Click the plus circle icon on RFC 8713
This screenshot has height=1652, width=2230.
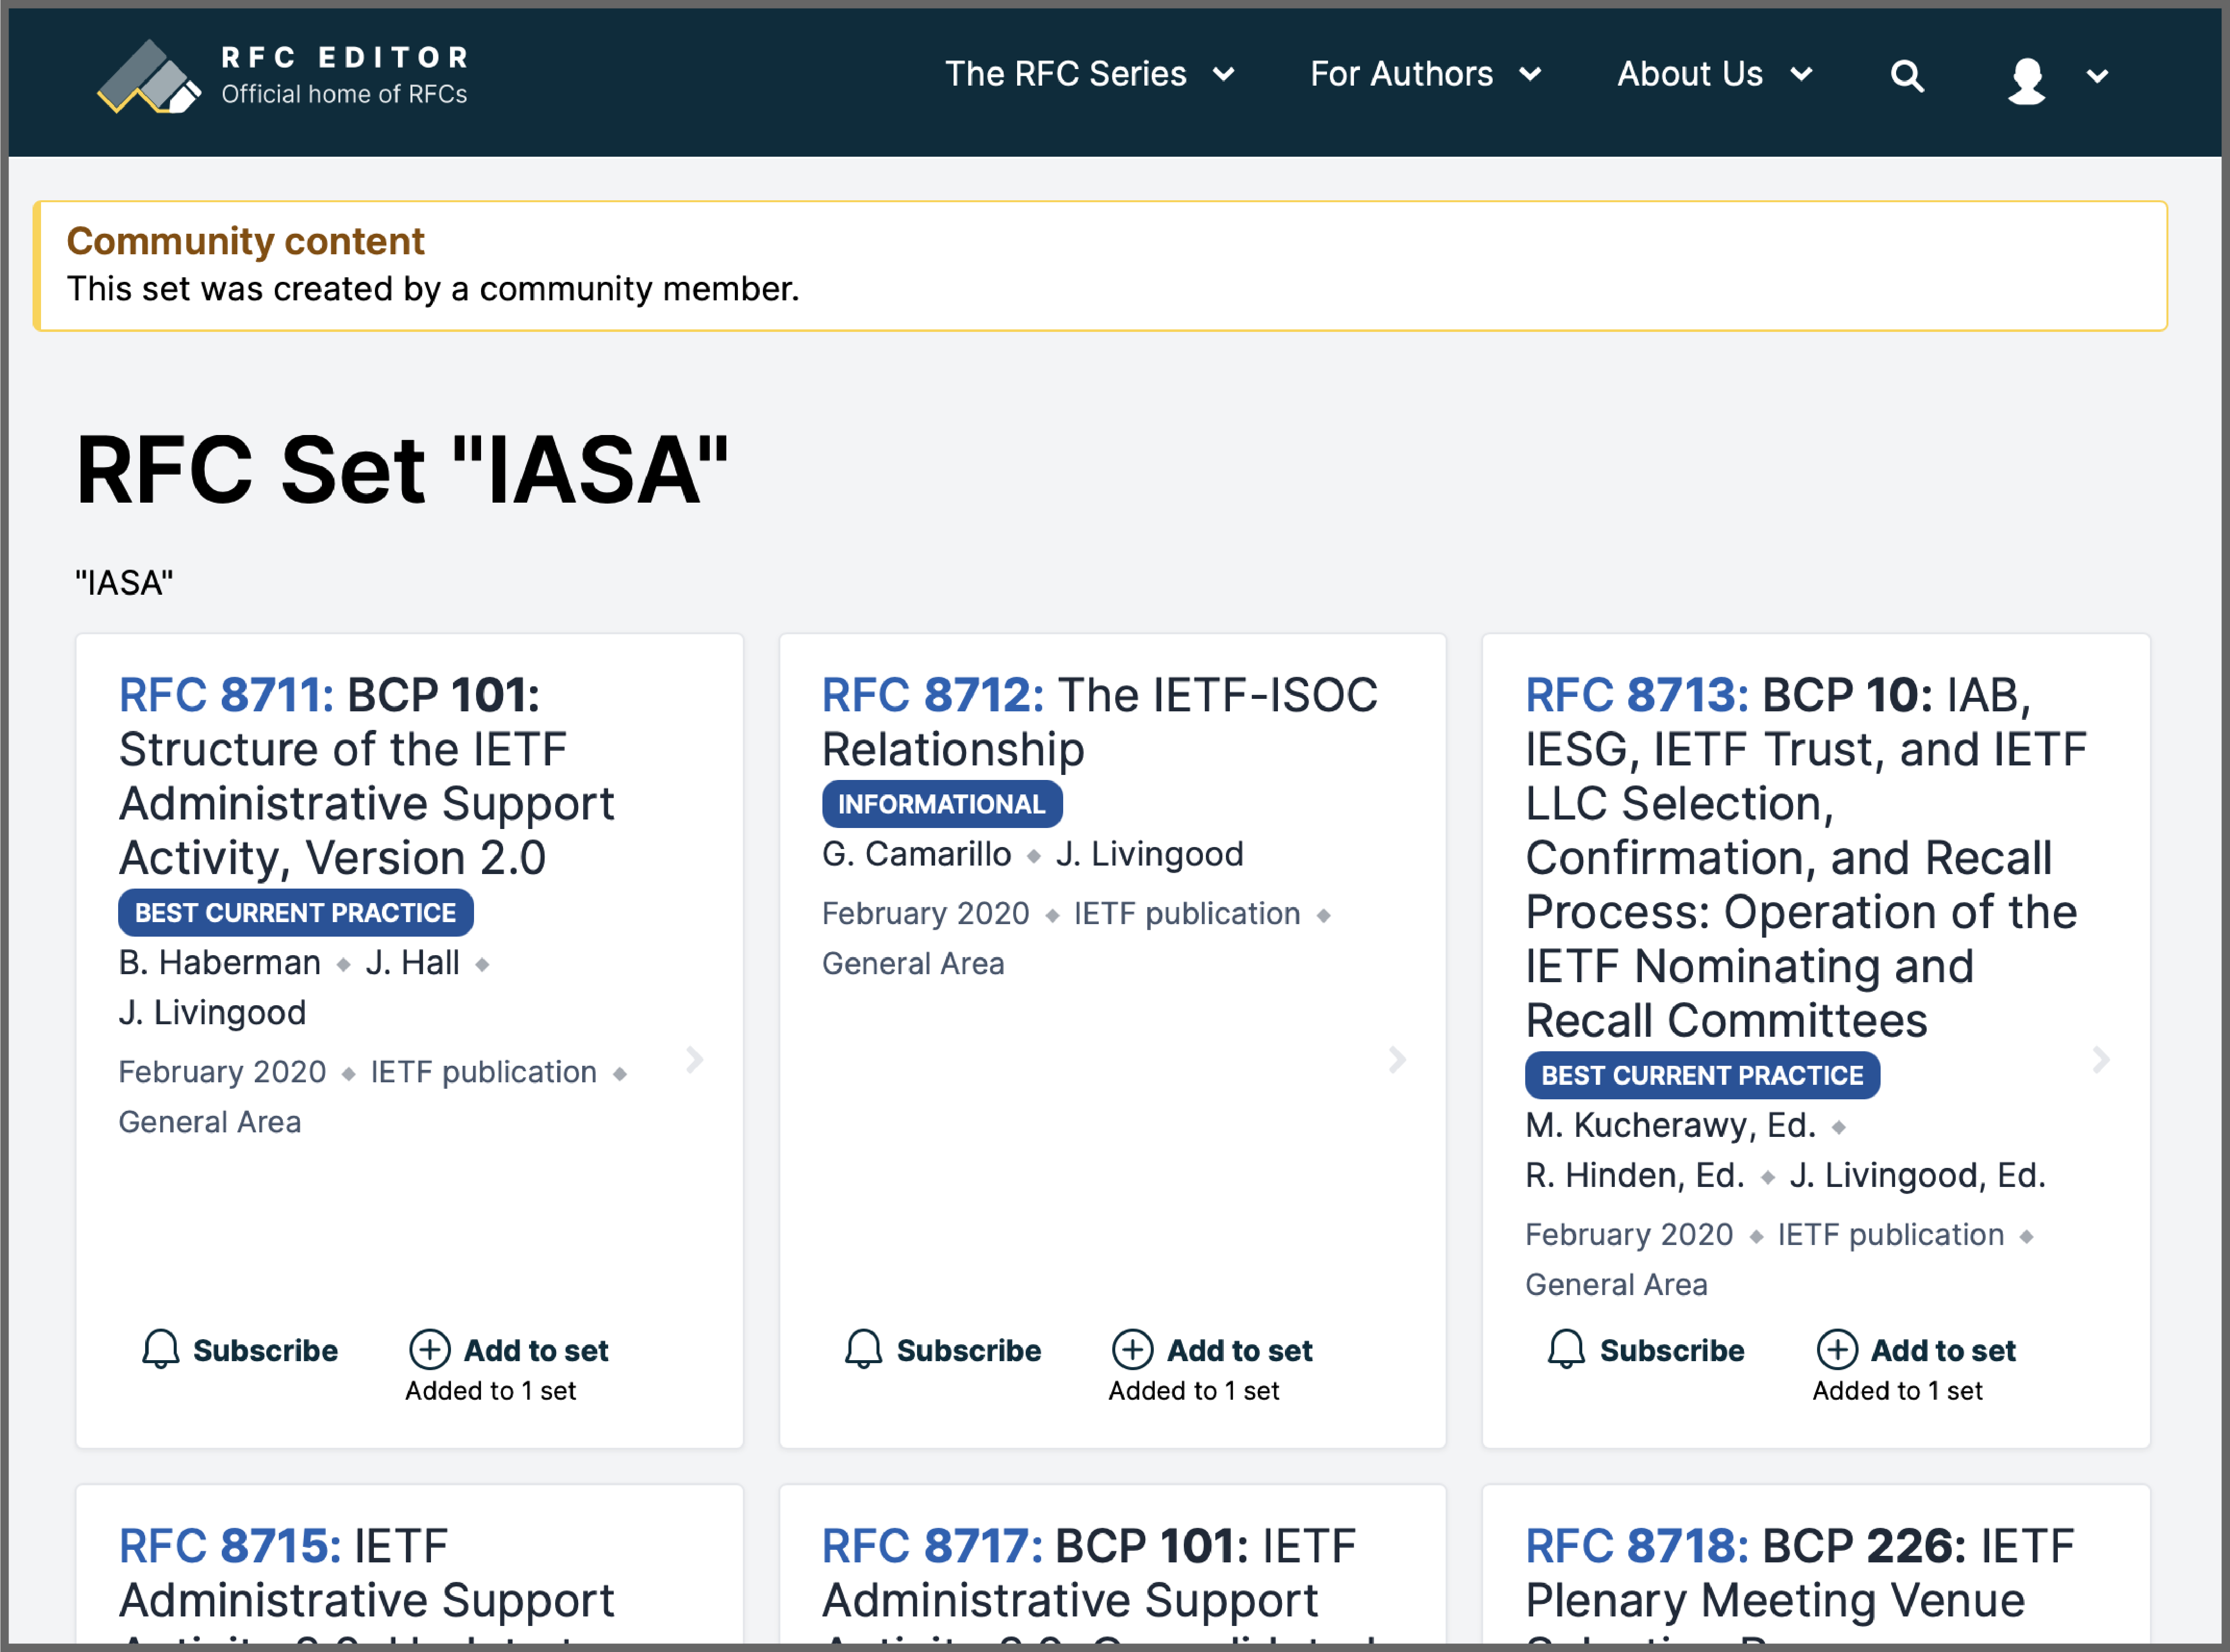1836,1349
